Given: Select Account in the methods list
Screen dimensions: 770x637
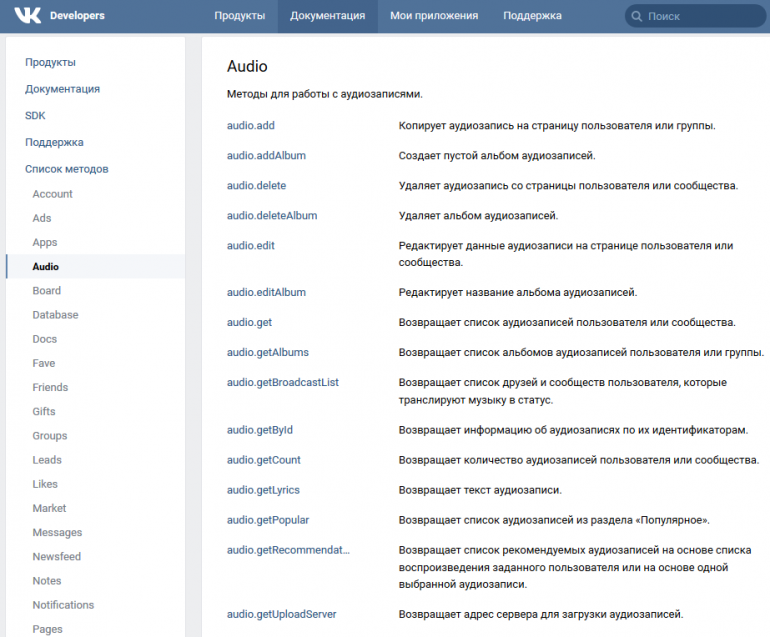Looking at the screenshot, I should point(52,194).
